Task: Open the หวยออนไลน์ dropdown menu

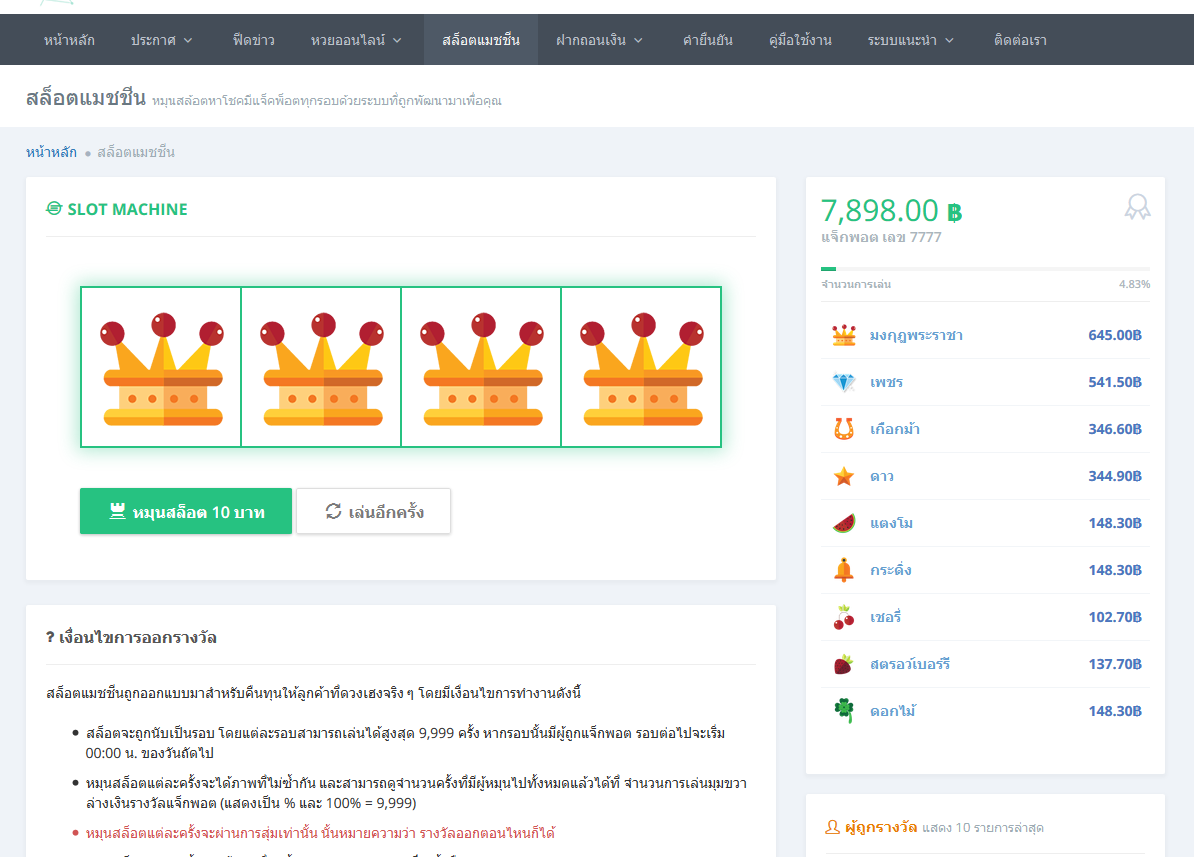Action: 356,40
